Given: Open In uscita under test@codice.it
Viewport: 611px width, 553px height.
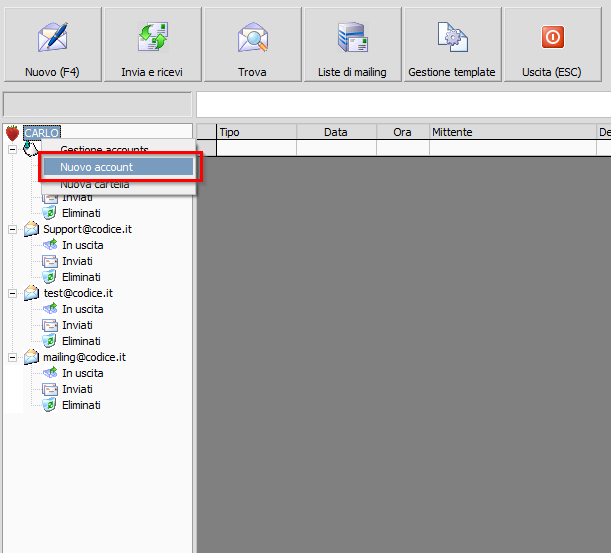Looking at the screenshot, I should (83, 309).
